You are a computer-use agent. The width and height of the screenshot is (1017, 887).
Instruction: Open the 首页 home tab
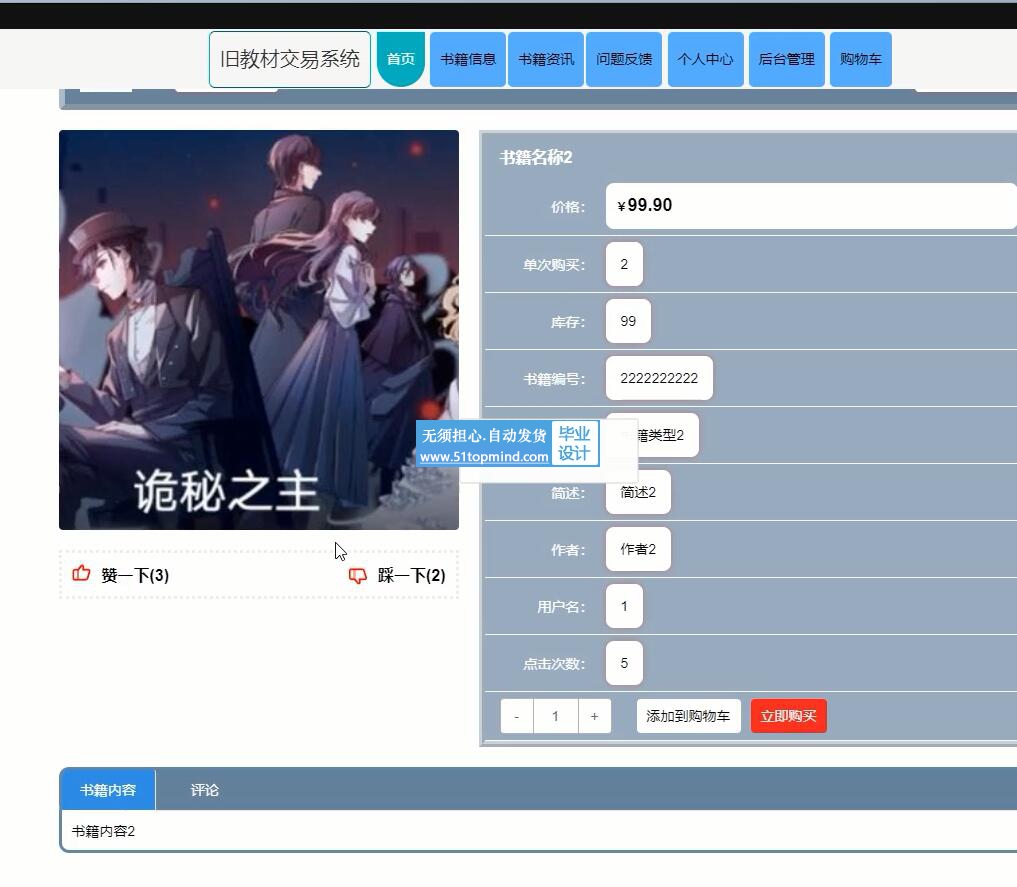tap(401, 59)
